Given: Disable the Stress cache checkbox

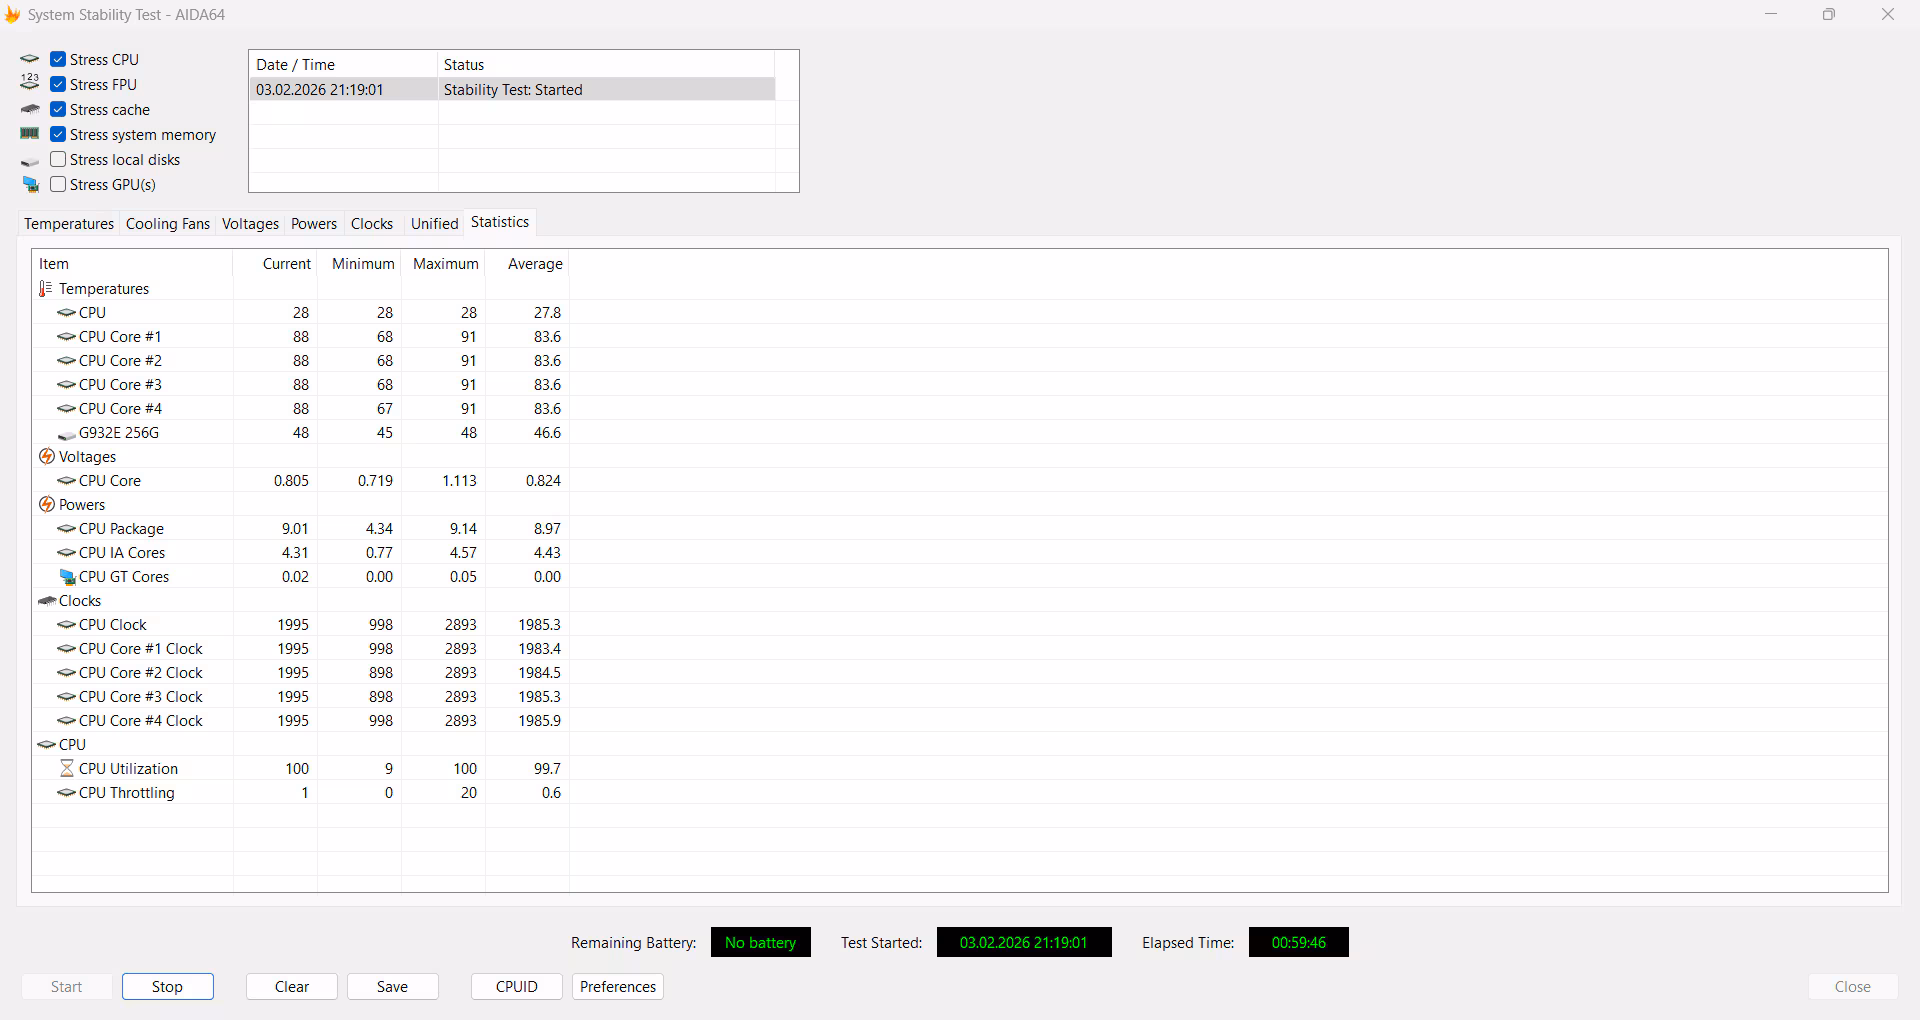Looking at the screenshot, I should pos(58,110).
